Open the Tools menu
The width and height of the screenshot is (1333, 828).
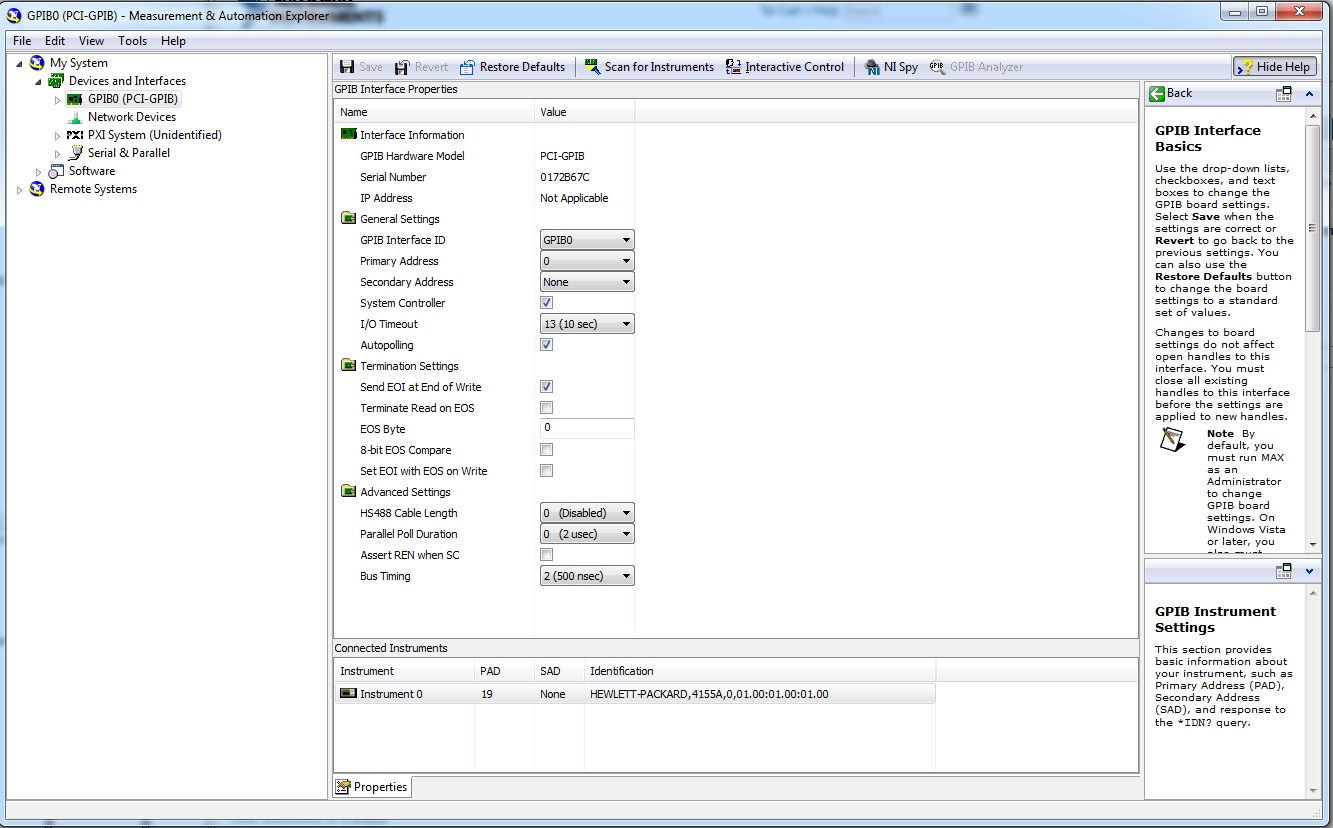(x=133, y=41)
